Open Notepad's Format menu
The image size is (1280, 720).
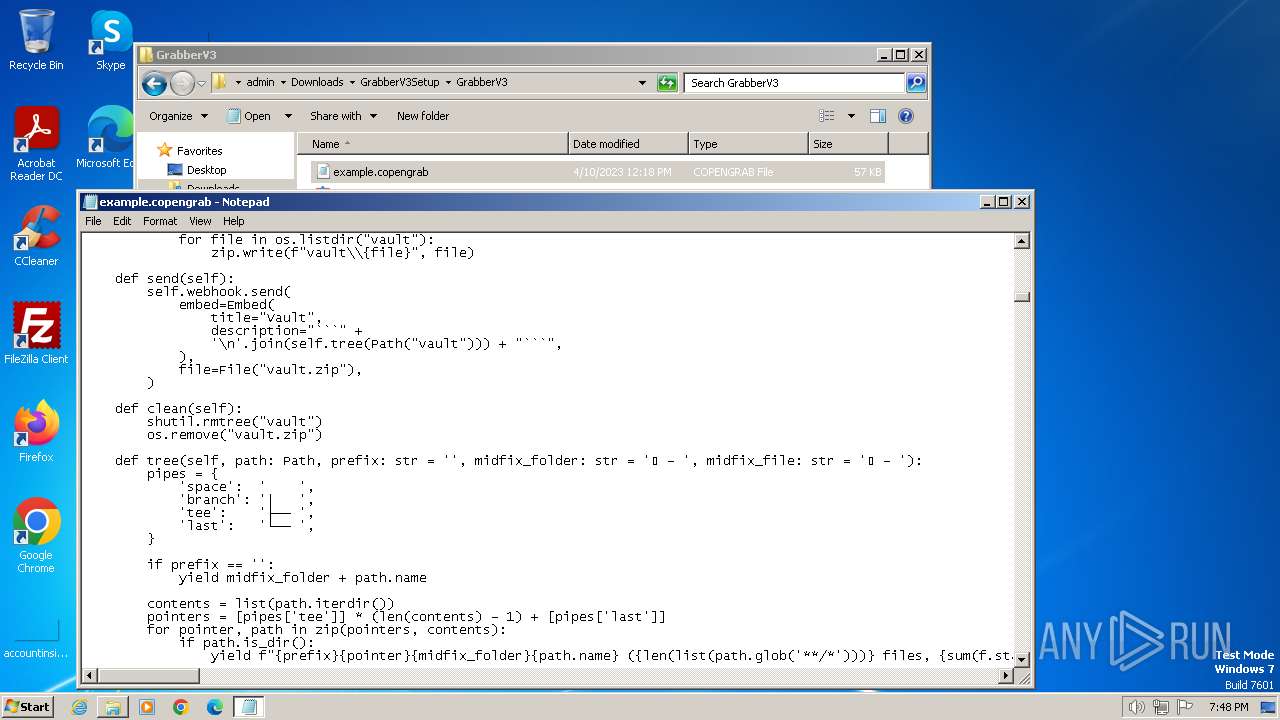coord(160,221)
